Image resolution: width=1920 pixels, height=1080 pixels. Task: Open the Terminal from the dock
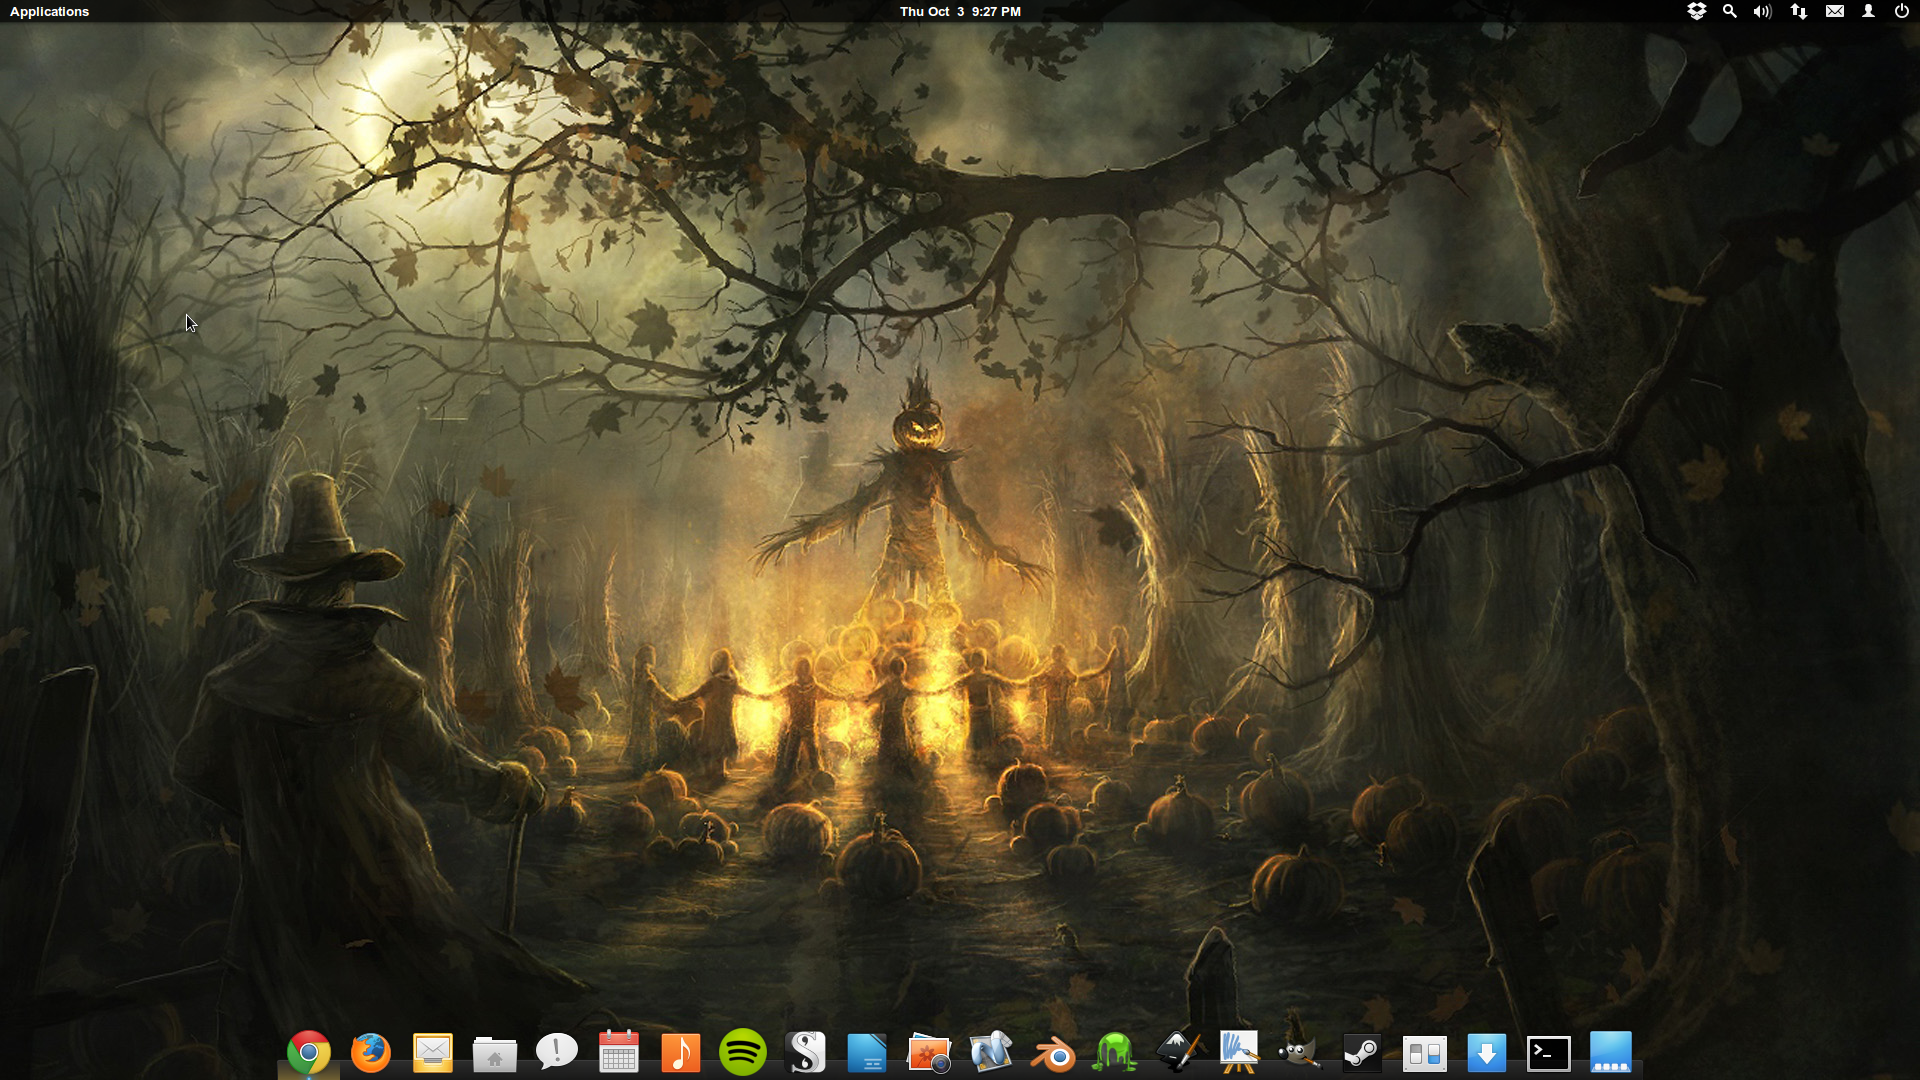(1549, 1053)
